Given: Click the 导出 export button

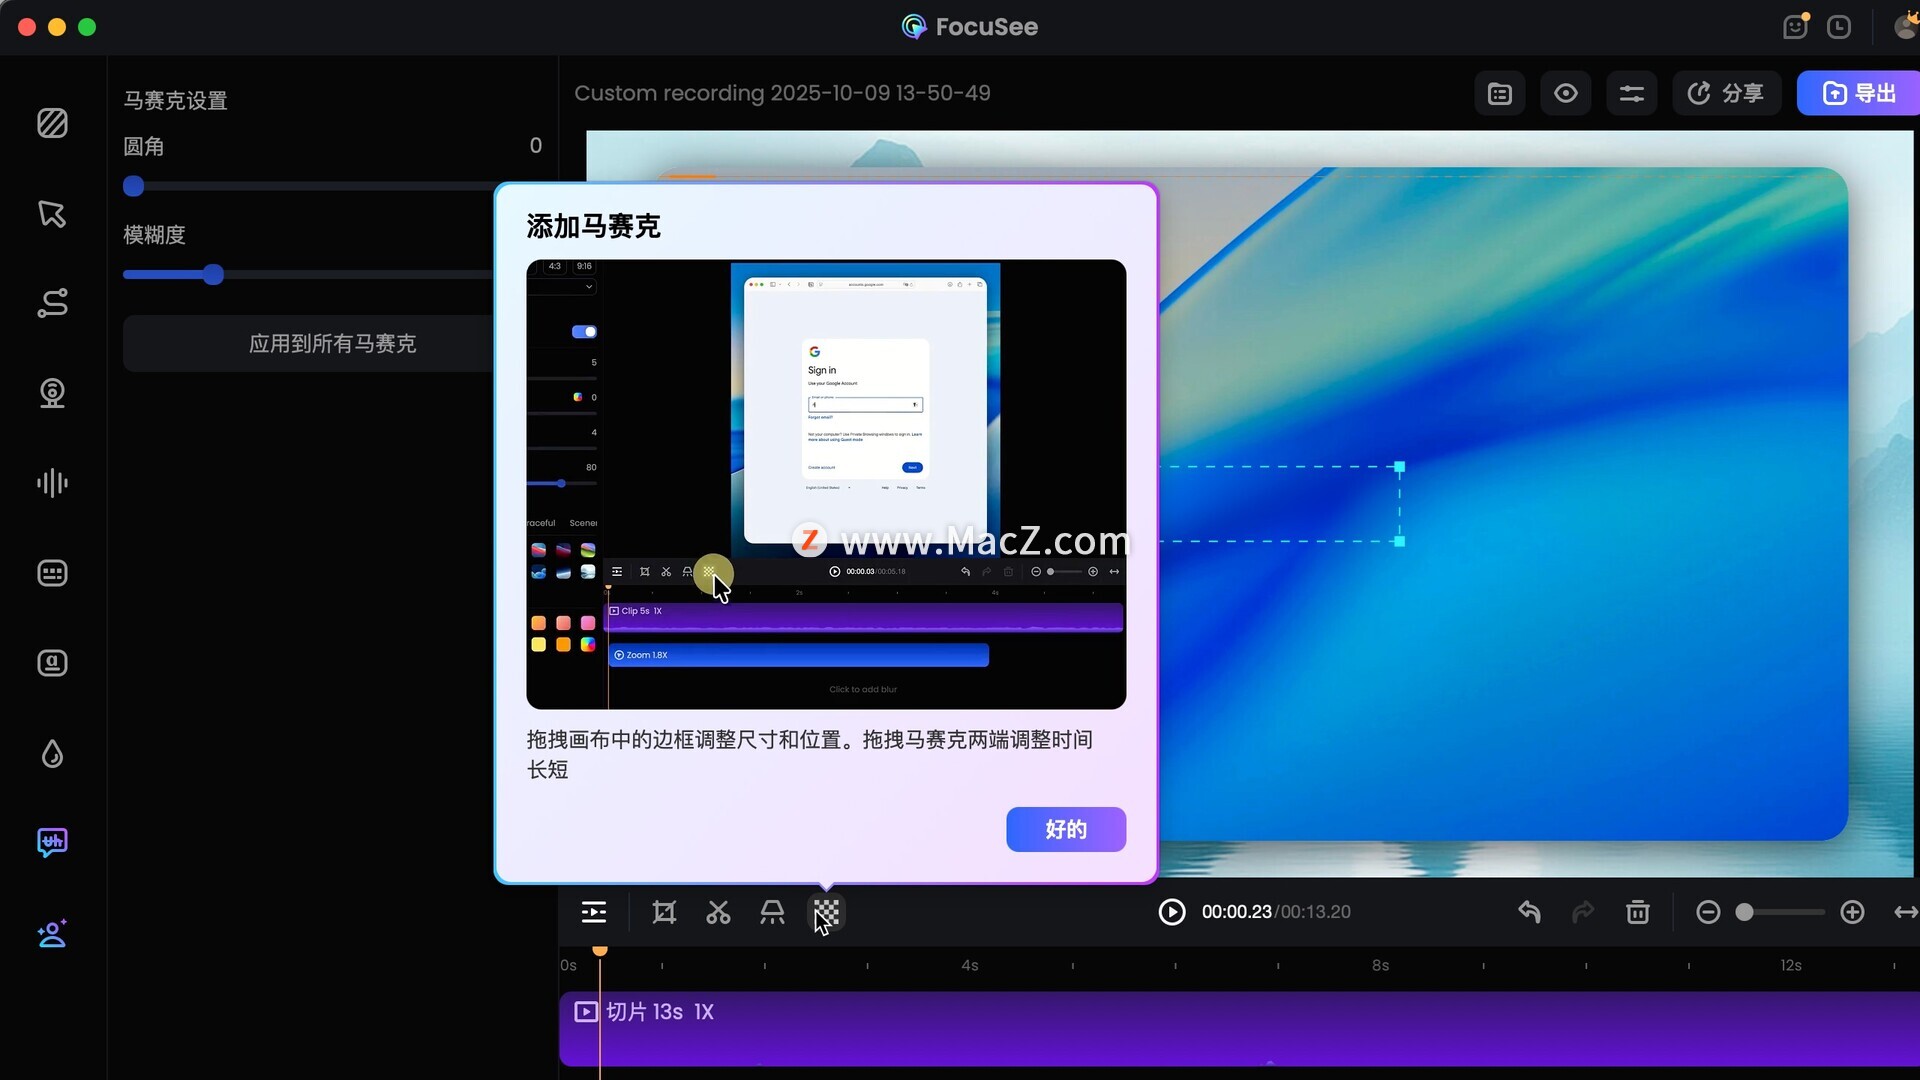Looking at the screenshot, I should tap(1859, 93).
